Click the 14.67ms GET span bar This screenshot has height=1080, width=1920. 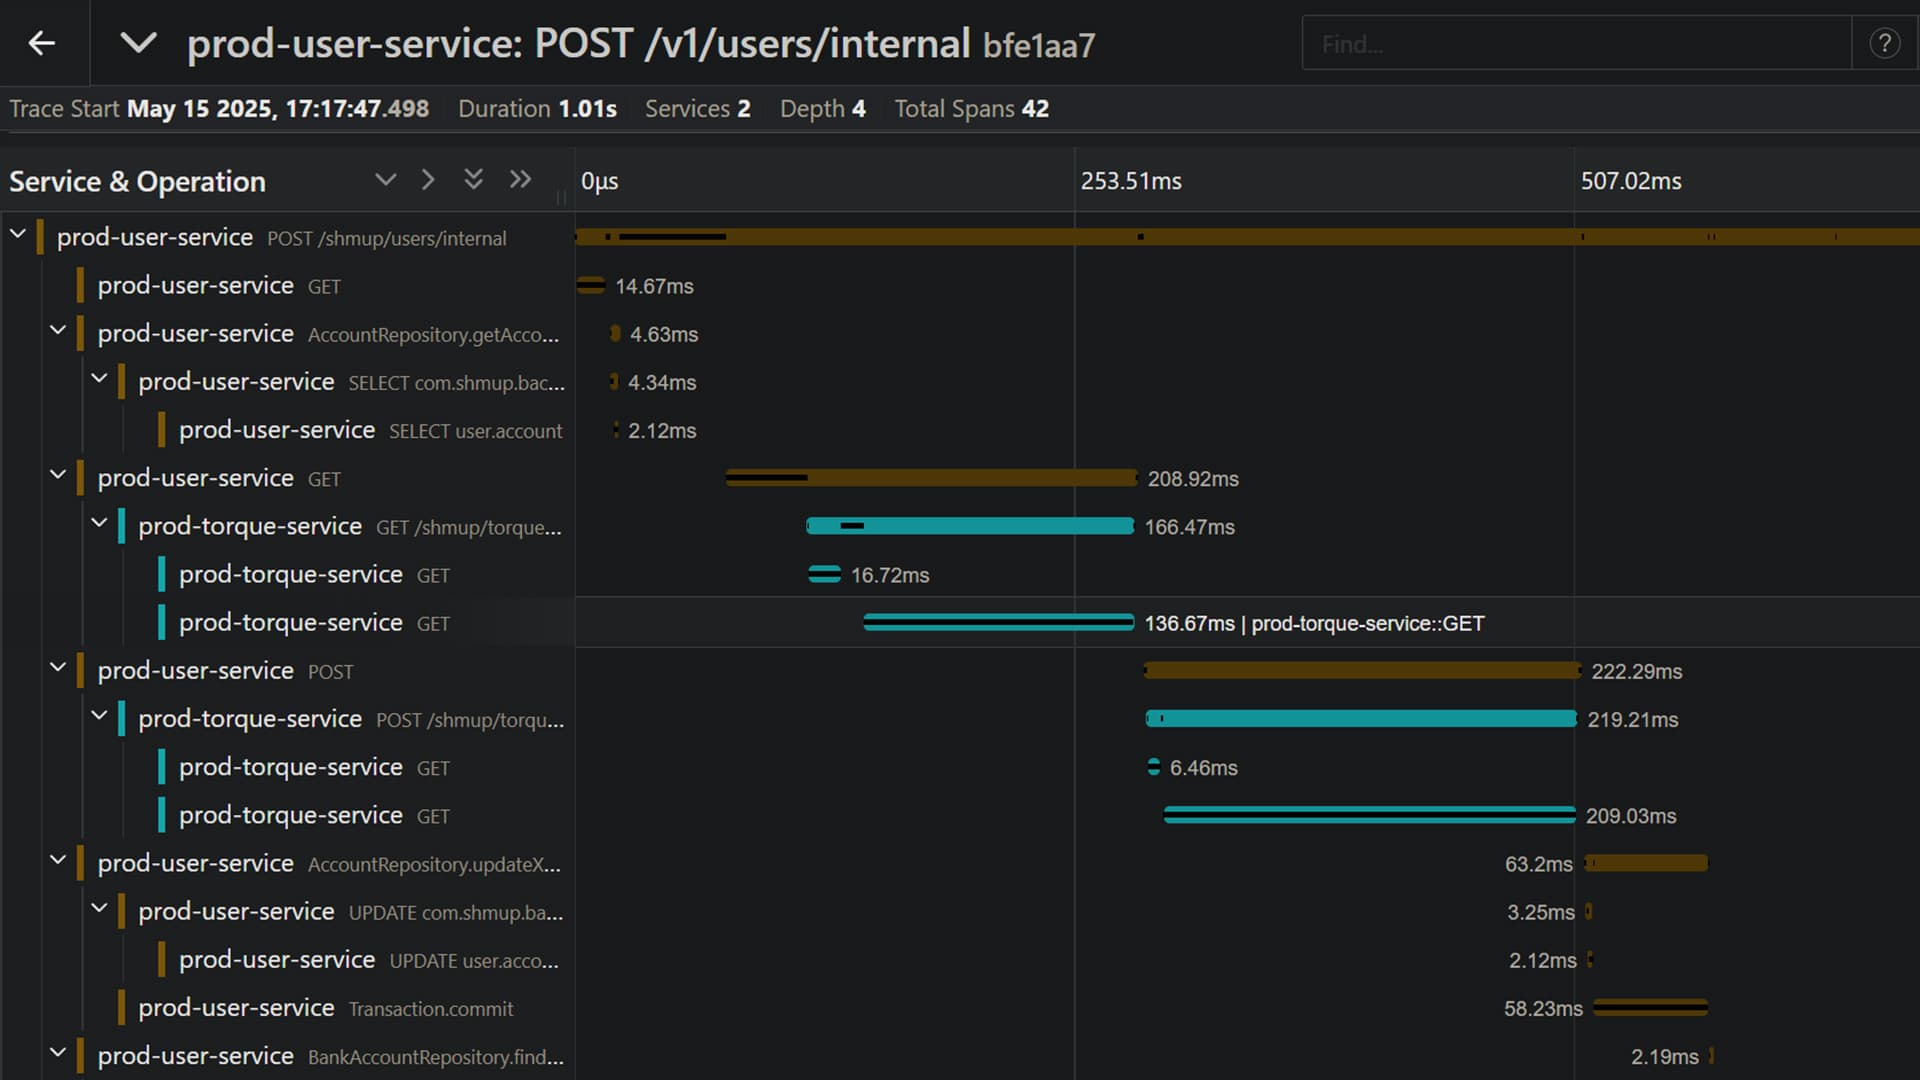(591, 286)
